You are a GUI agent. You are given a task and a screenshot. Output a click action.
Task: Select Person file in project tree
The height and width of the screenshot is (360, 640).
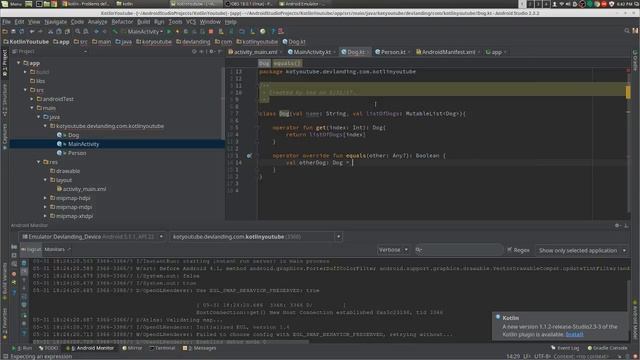tap(77, 153)
